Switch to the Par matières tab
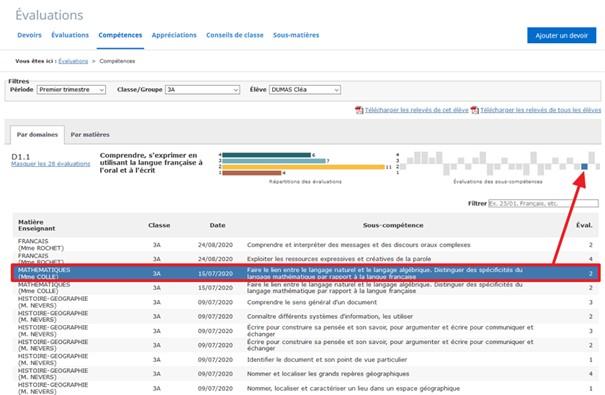The image size is (605, 395). (x=90, y=135)
